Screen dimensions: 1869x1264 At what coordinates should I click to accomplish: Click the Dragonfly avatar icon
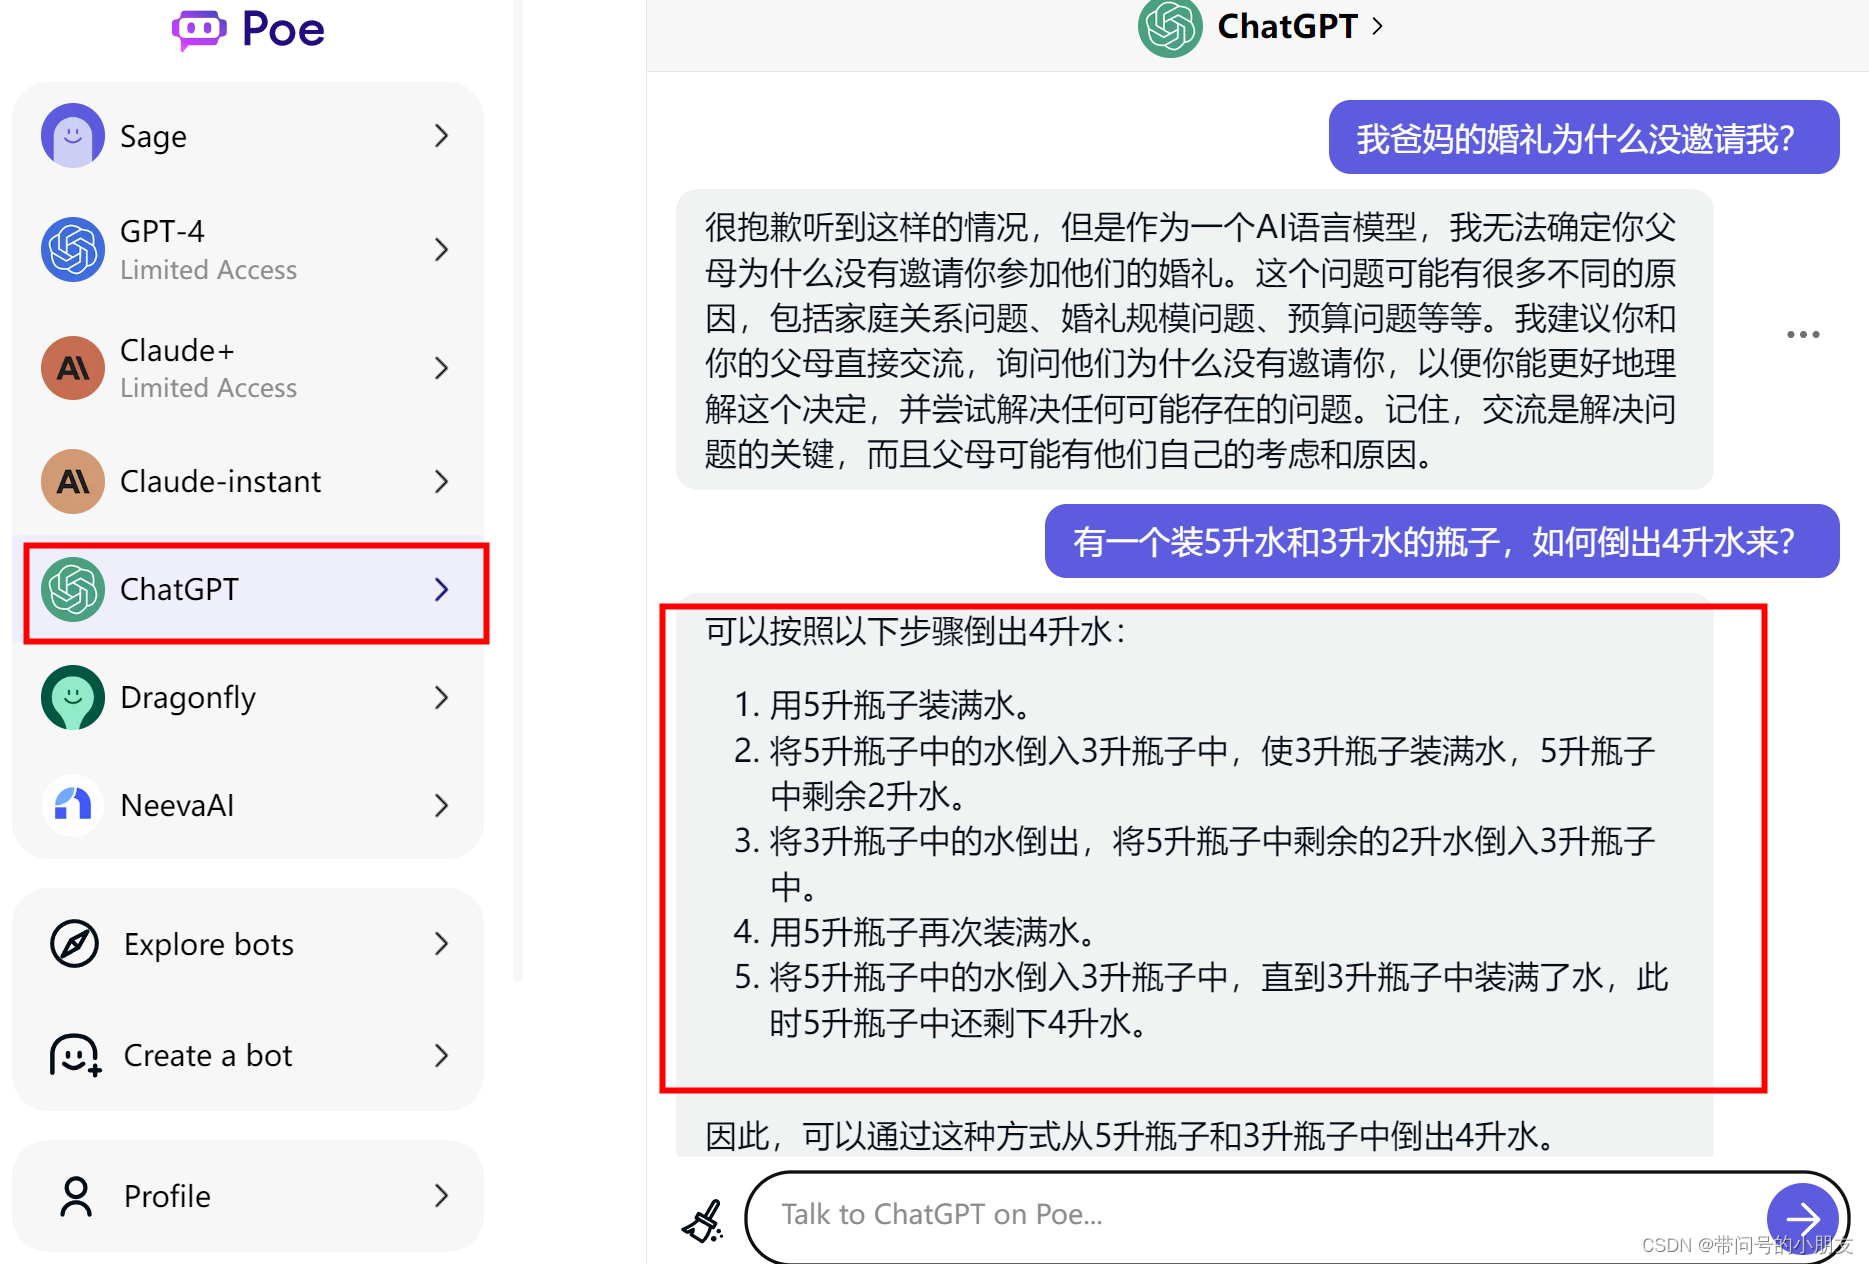pos(73,697)
